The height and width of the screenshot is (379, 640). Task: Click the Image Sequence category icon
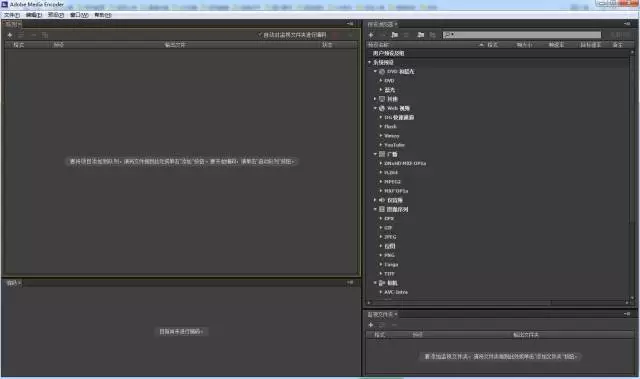[x=382, y=209]
